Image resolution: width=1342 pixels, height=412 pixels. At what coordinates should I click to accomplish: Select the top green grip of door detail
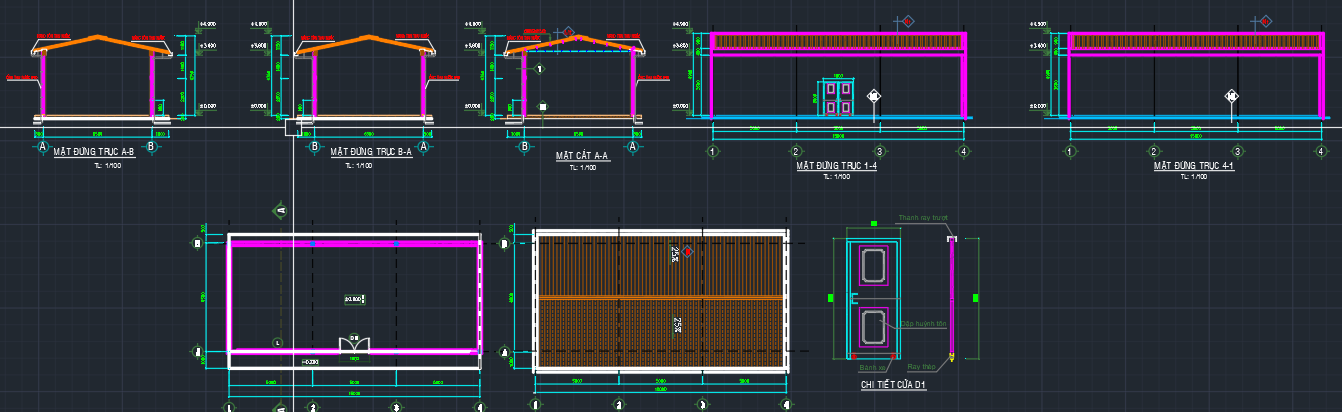click(x=874, y=224)
